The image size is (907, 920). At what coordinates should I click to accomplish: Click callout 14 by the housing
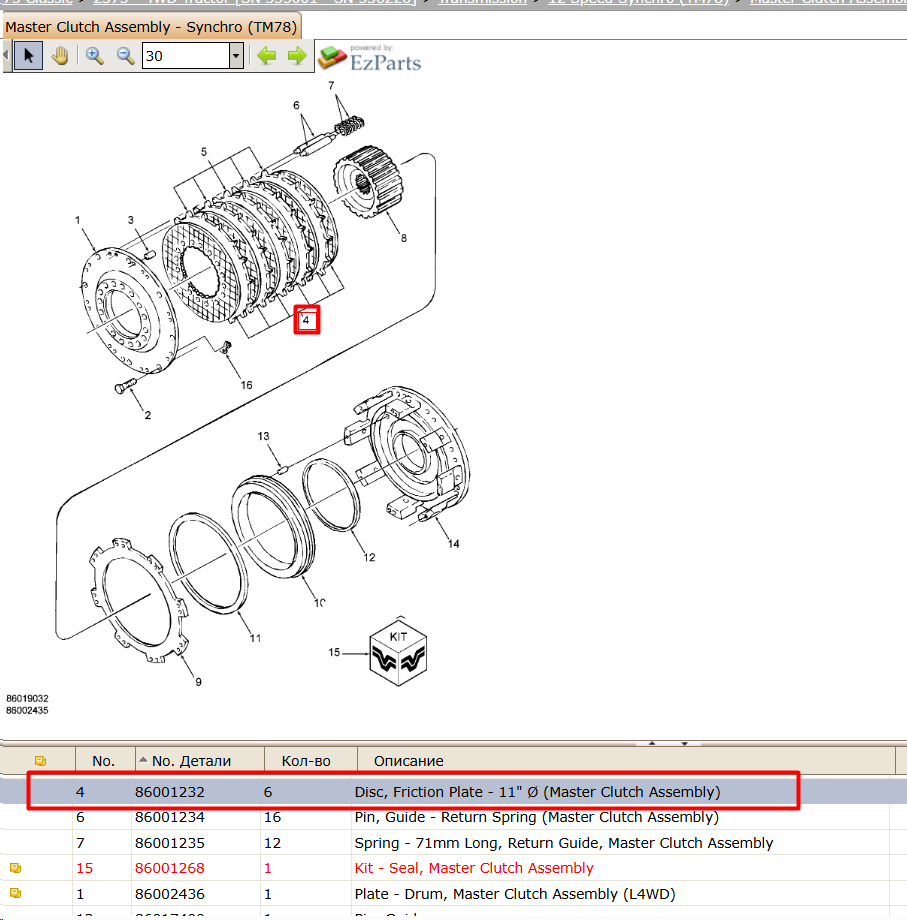(454, 544)
